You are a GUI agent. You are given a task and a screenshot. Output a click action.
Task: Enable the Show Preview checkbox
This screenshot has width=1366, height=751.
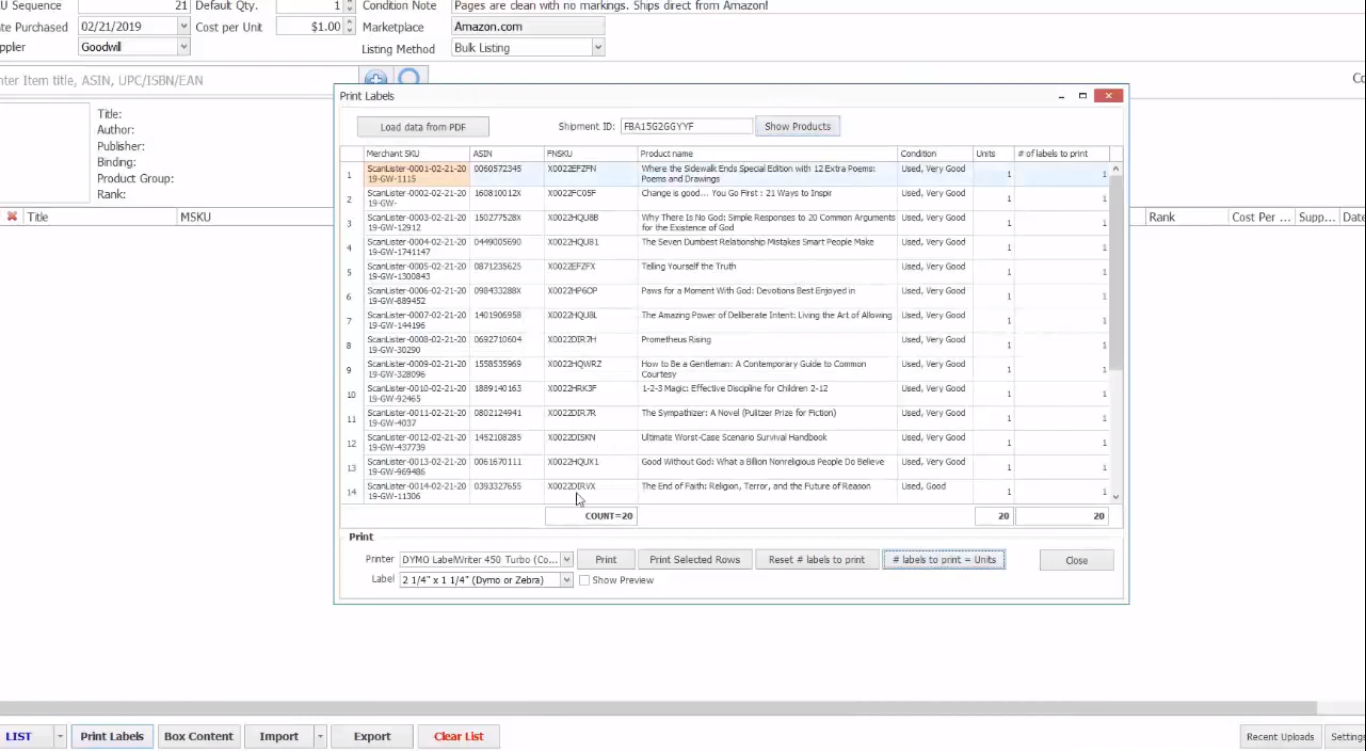coord(585,581)
